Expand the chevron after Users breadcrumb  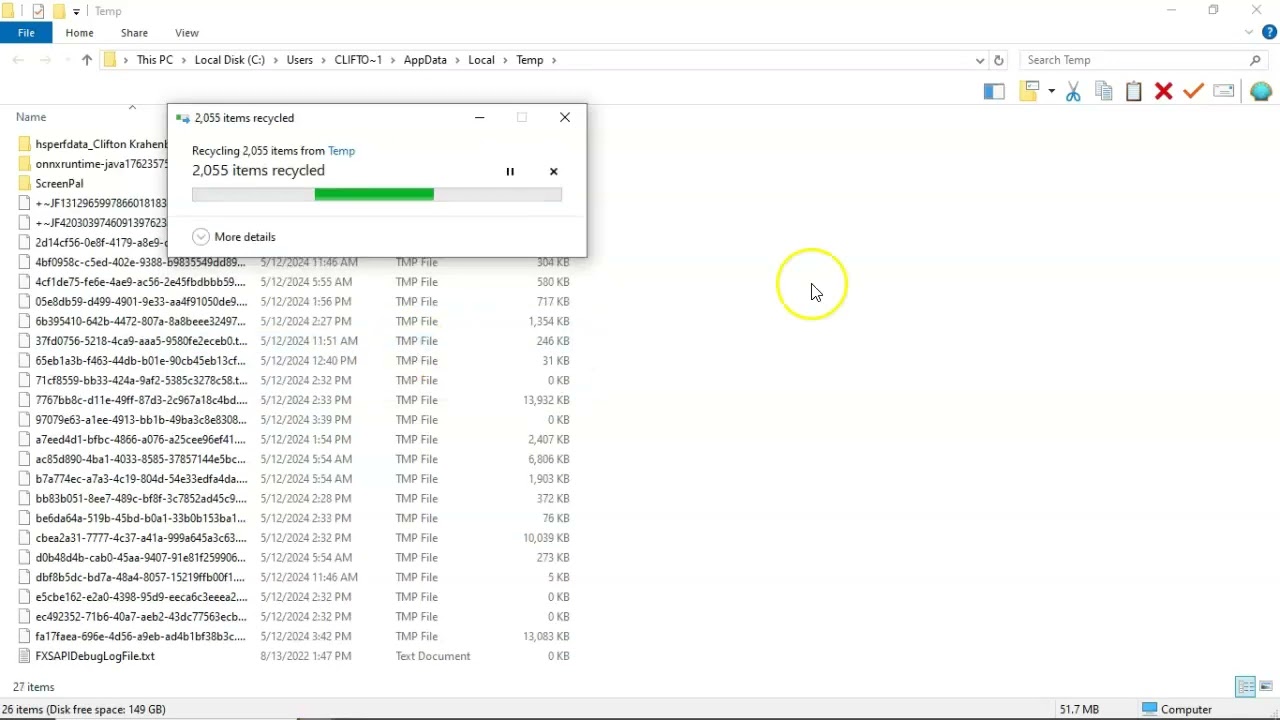[x=323, y=60]
